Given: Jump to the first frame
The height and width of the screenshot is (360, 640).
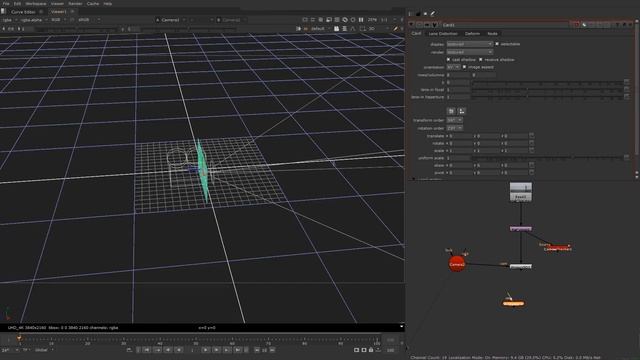Looking at the screenshot, I should coord(147,350).
